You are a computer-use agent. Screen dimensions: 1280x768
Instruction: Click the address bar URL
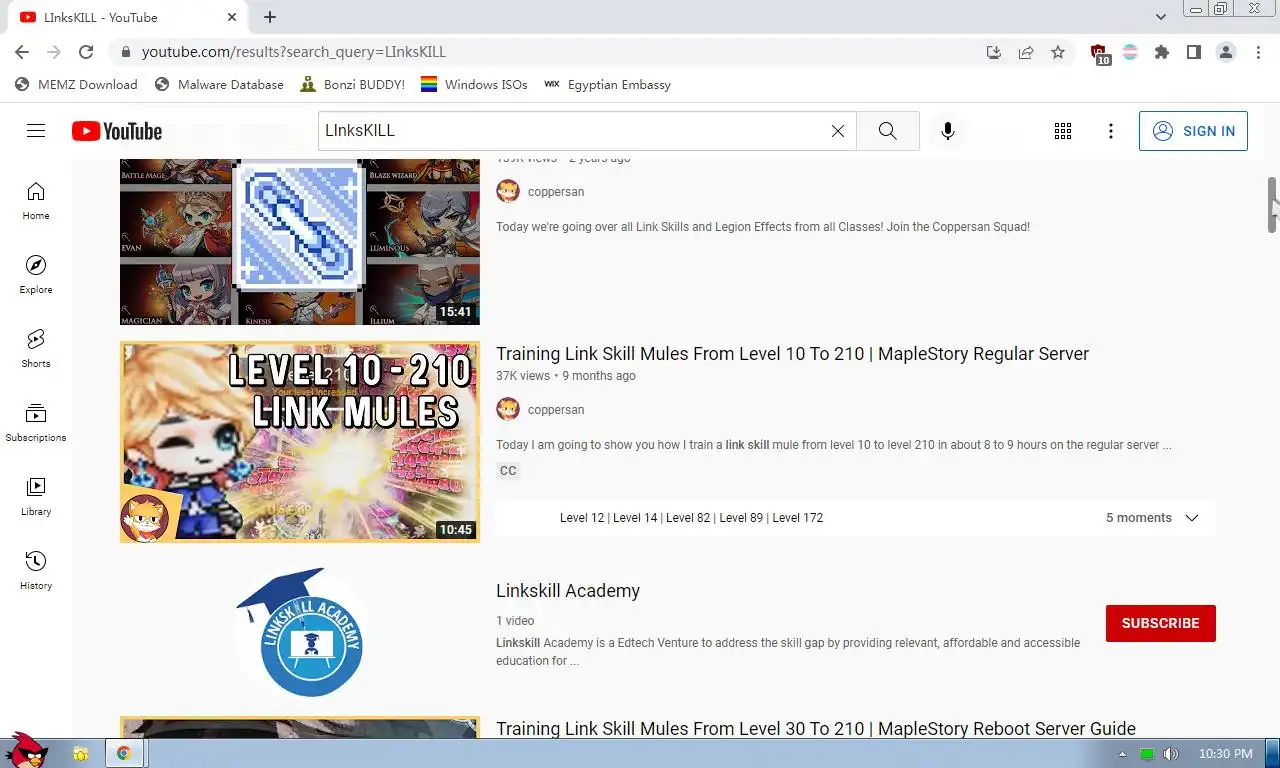[x=294, y=52]
